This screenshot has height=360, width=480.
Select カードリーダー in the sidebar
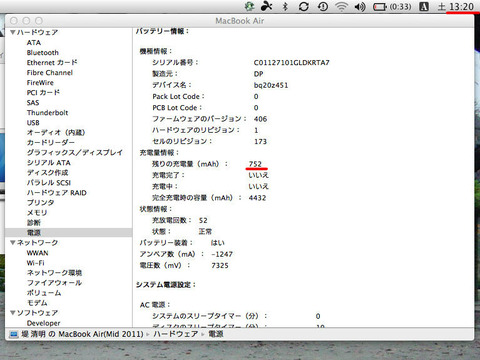coord(51,143)
